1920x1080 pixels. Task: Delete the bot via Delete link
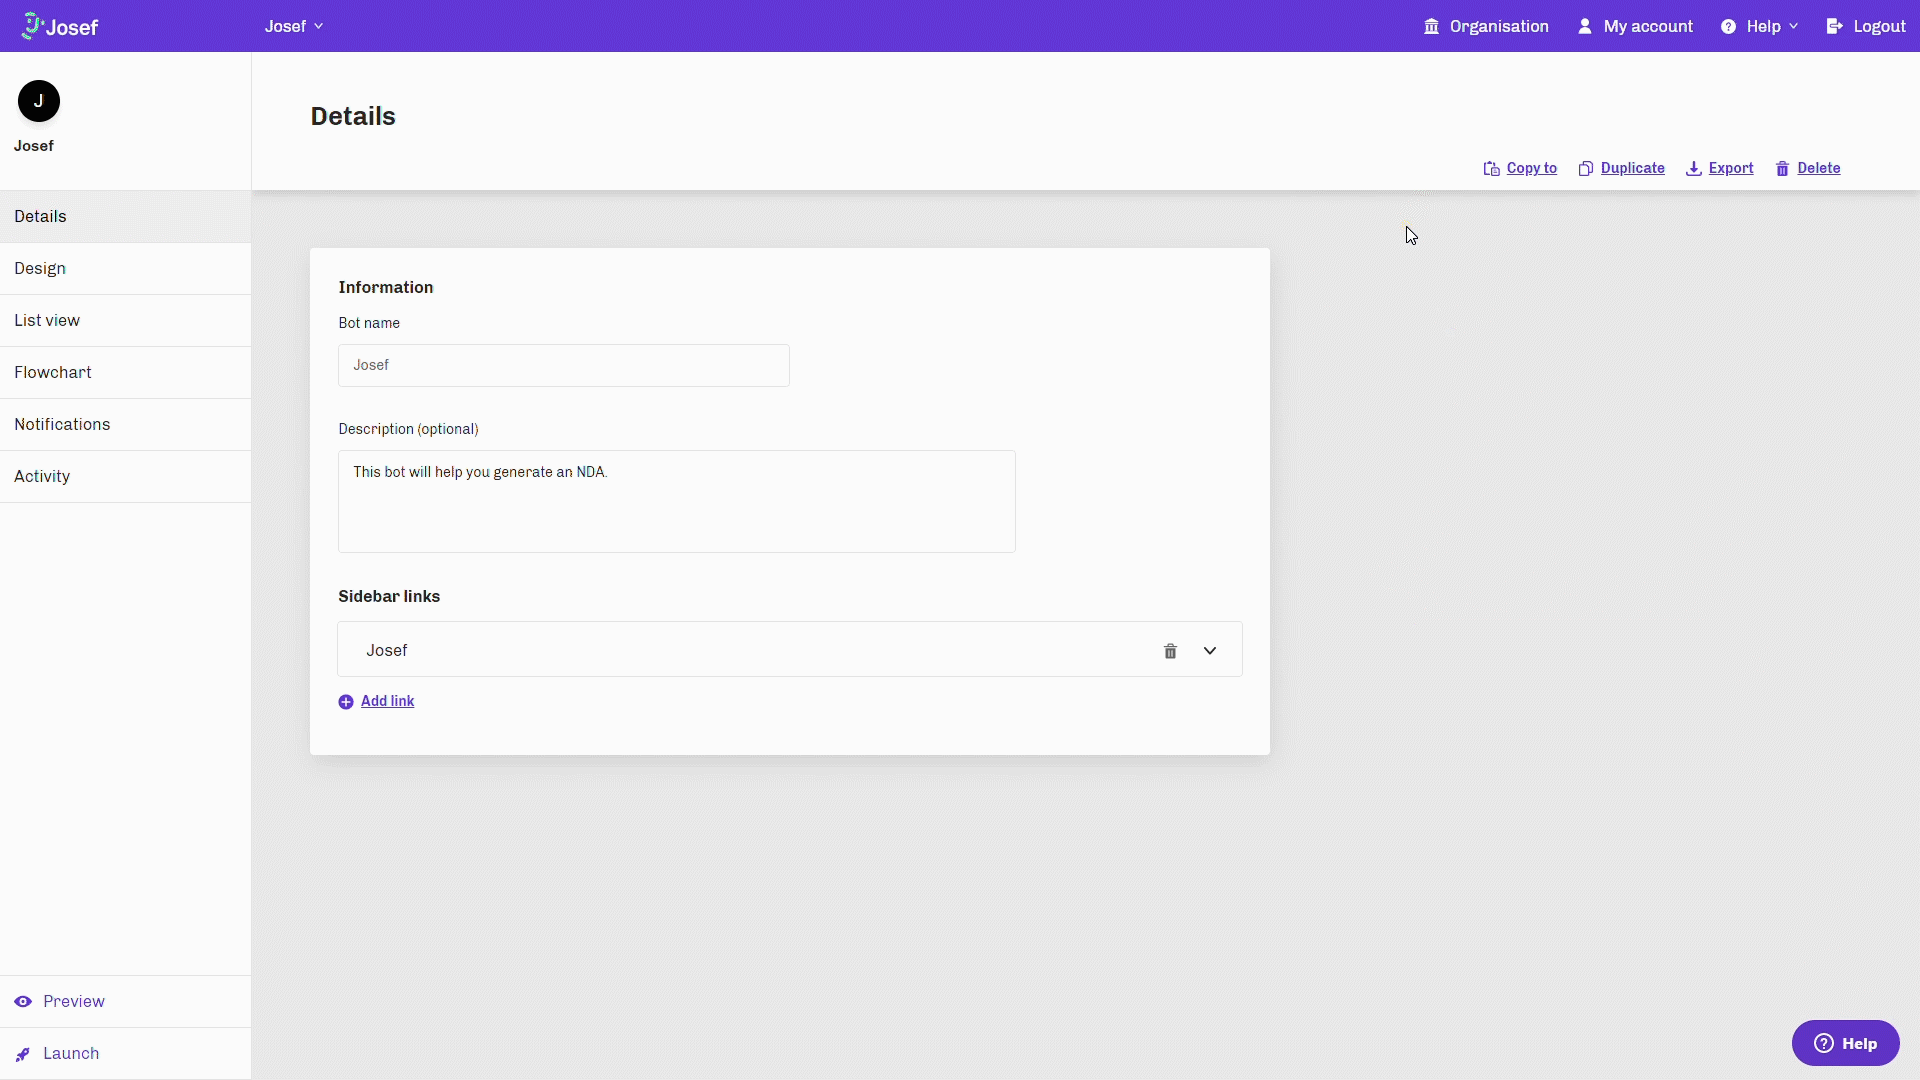(1819, 168)
